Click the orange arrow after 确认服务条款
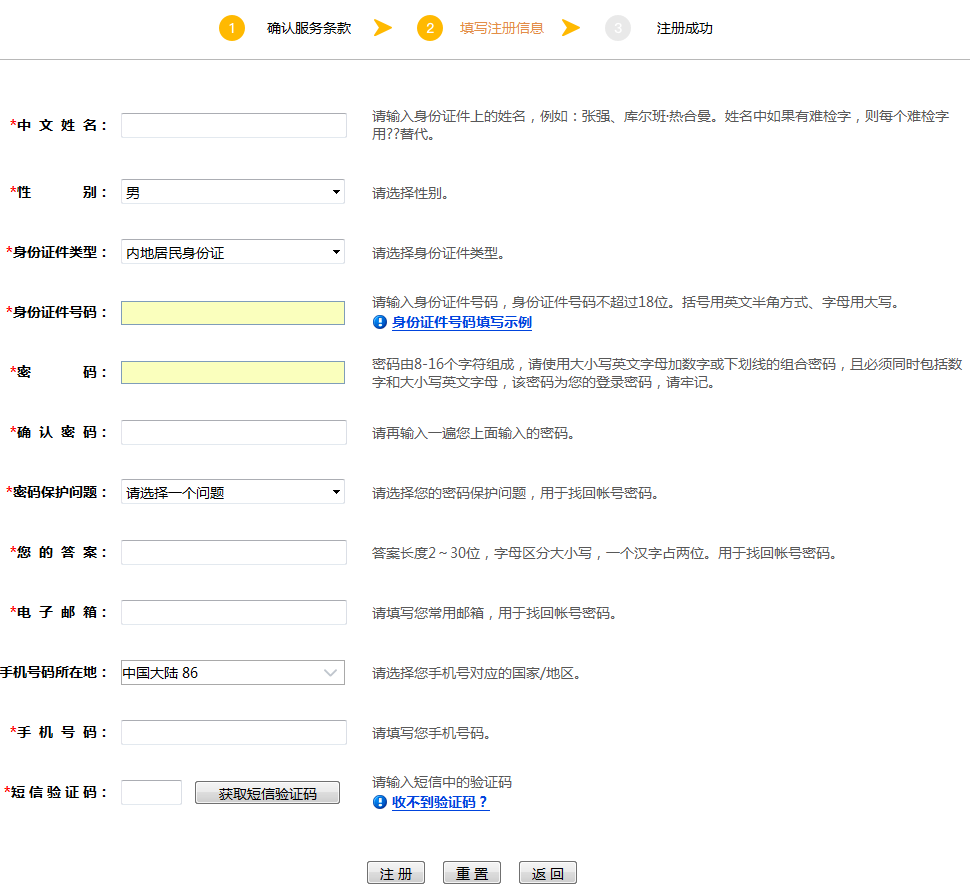The image size is (970, 895). click(x=383, y=28)
